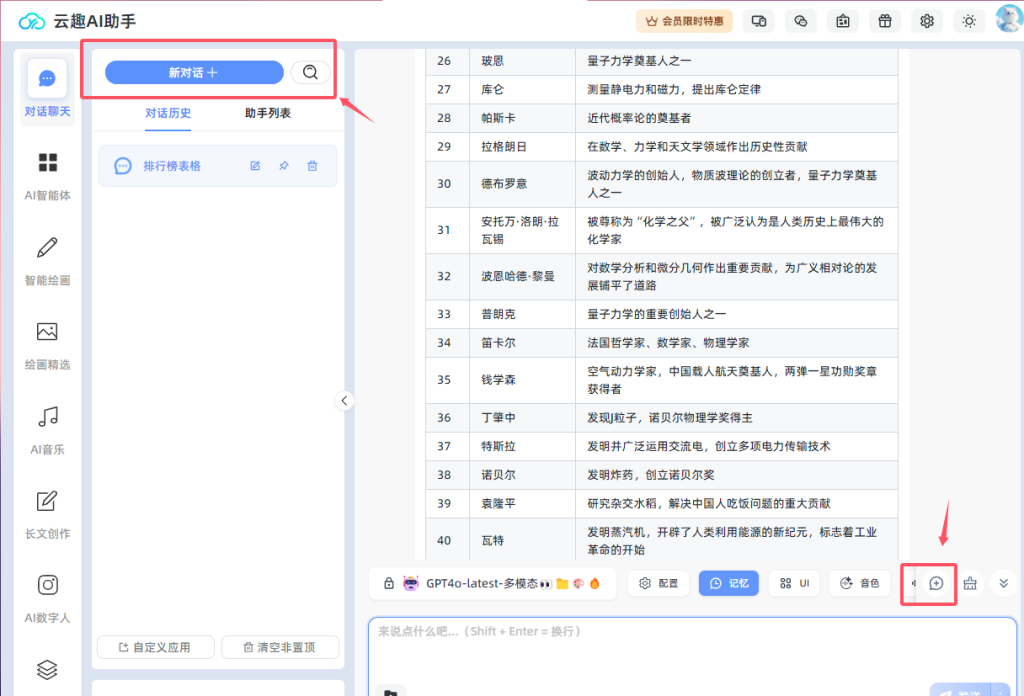Viewport: 1024px width, 696px height.
Task: Click the message input field
Action: pos(692,655)
